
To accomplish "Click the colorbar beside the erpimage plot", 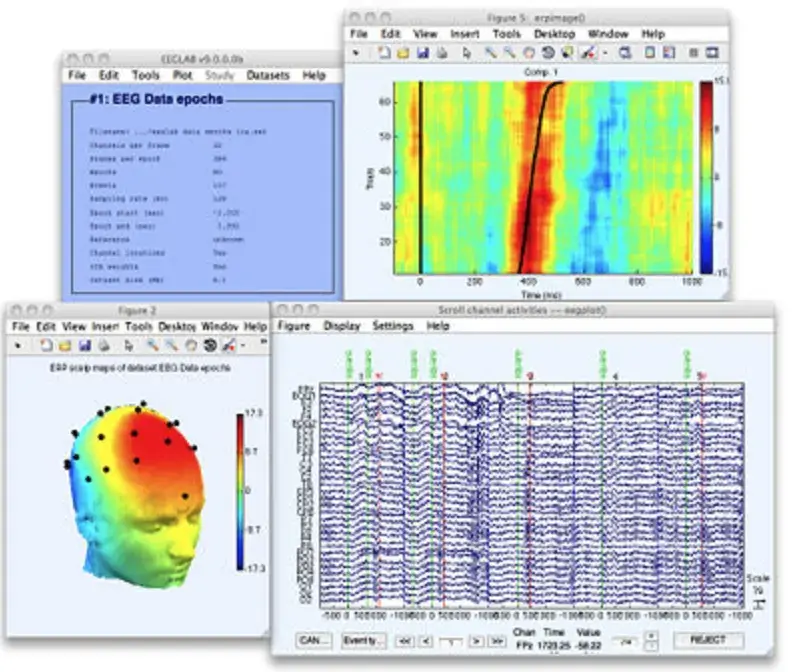I will 708,178.
